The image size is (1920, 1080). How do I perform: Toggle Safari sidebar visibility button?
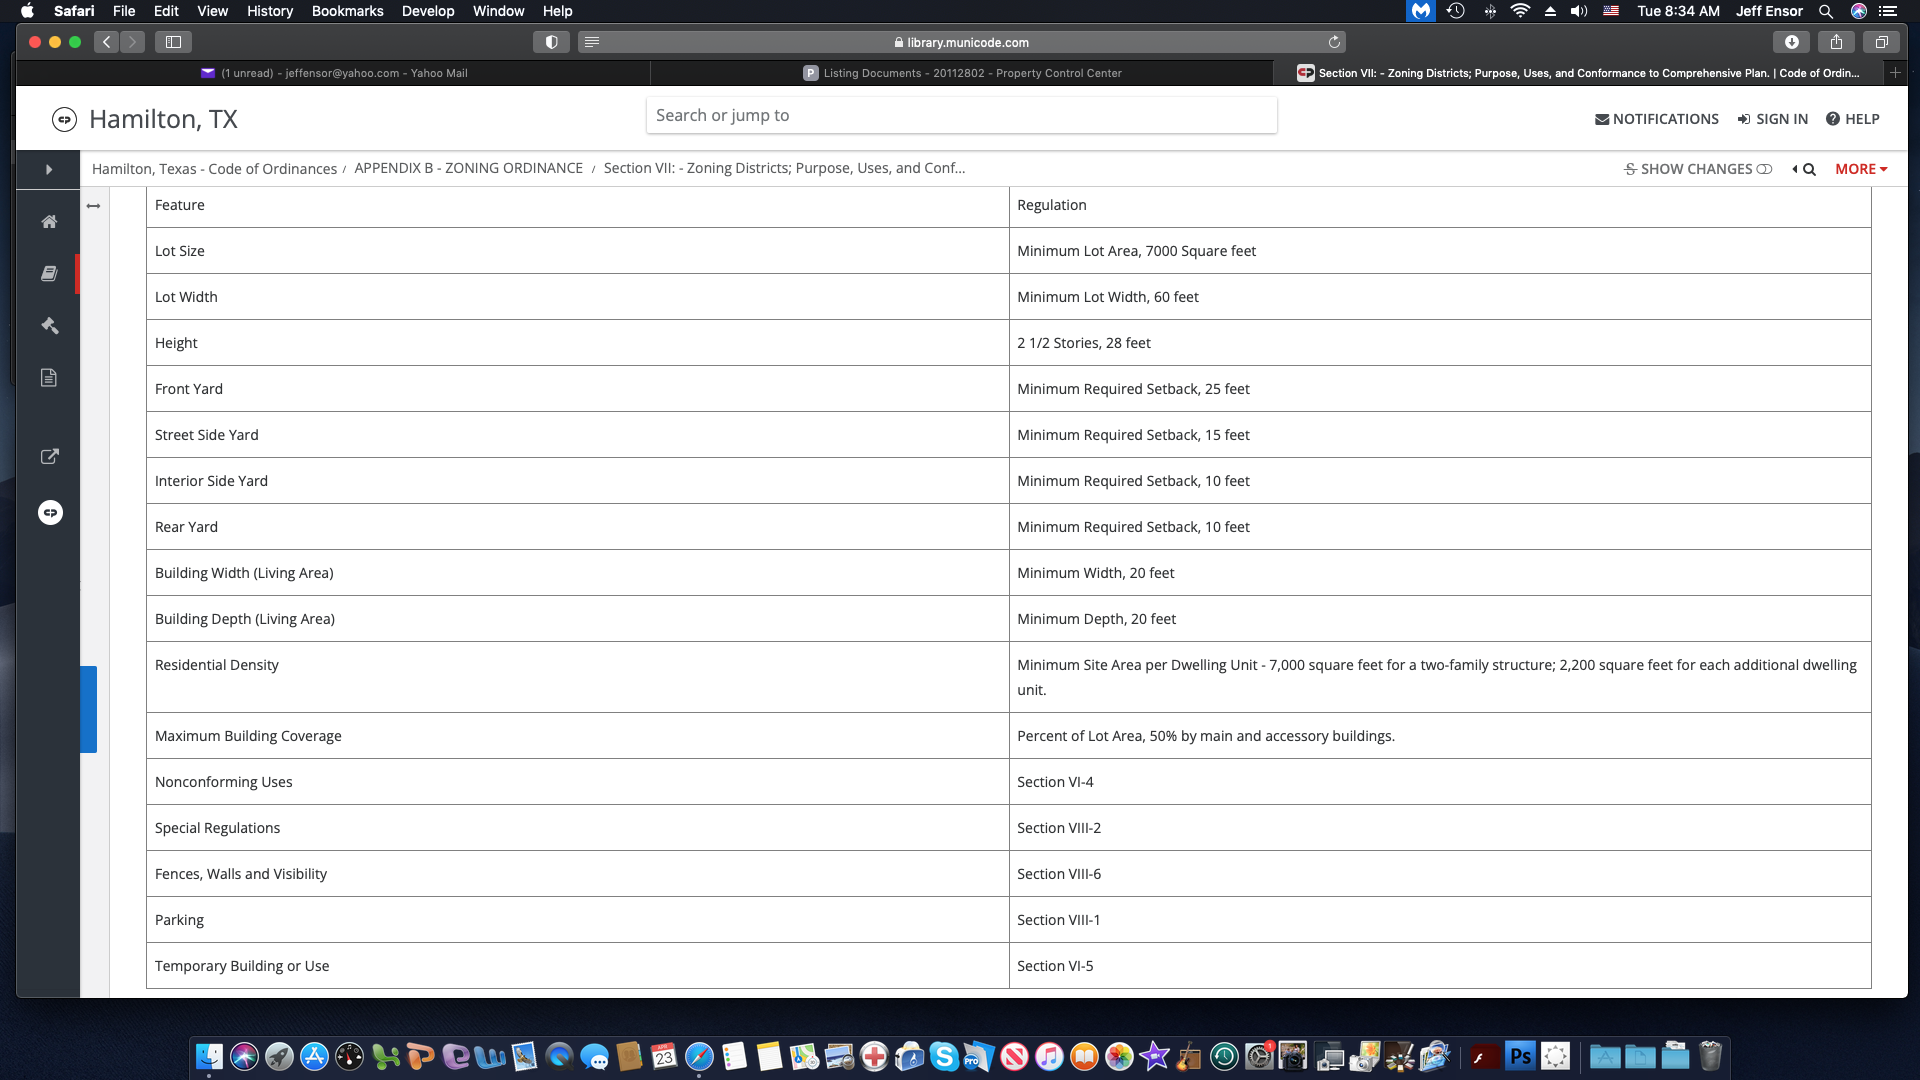[x=173, y=42]
